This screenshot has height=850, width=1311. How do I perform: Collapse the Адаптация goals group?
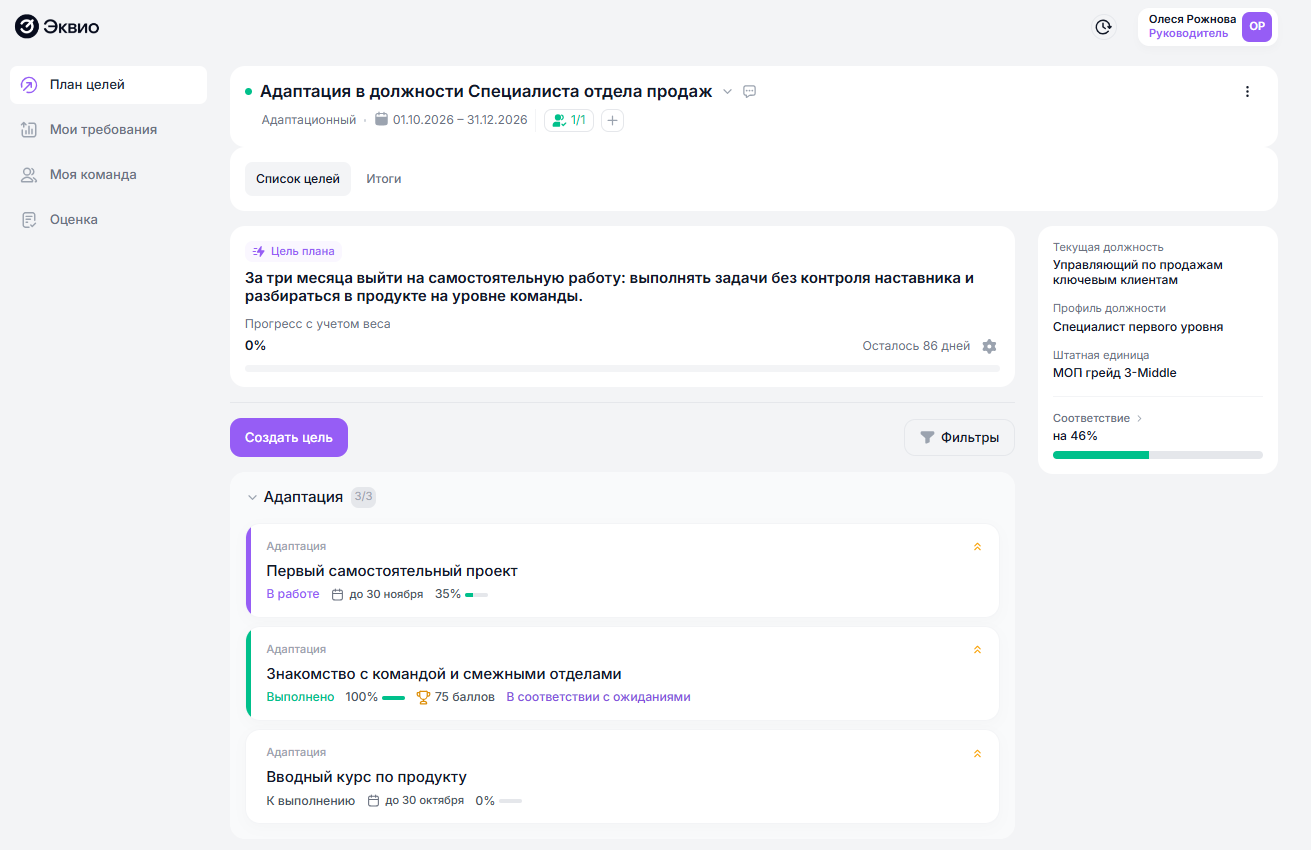pos(252,497)
